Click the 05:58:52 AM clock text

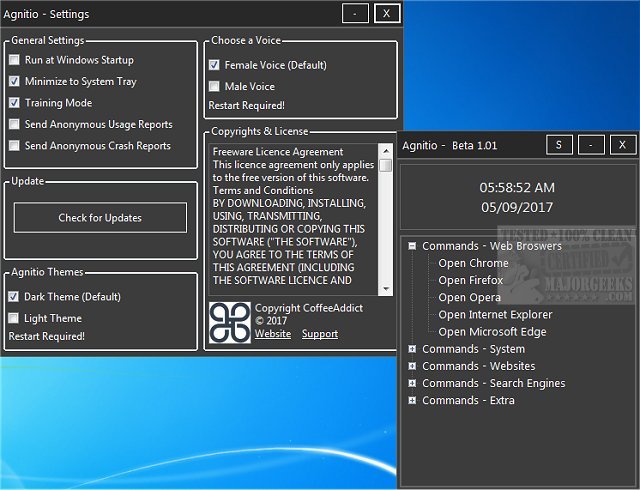coord(517,188)
